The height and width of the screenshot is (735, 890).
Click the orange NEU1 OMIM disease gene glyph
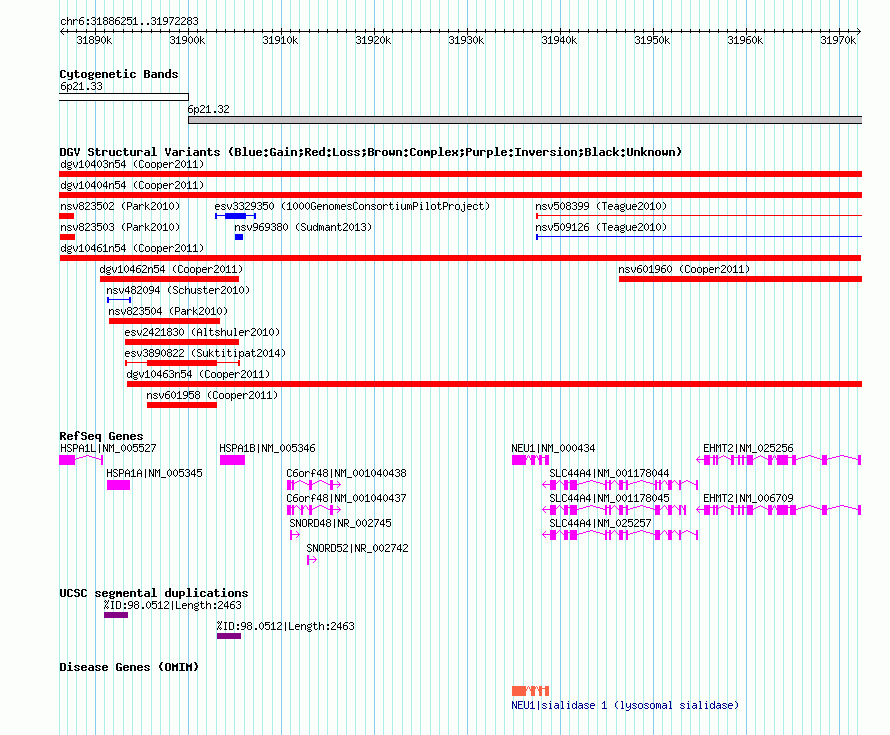tap(531, 691)
